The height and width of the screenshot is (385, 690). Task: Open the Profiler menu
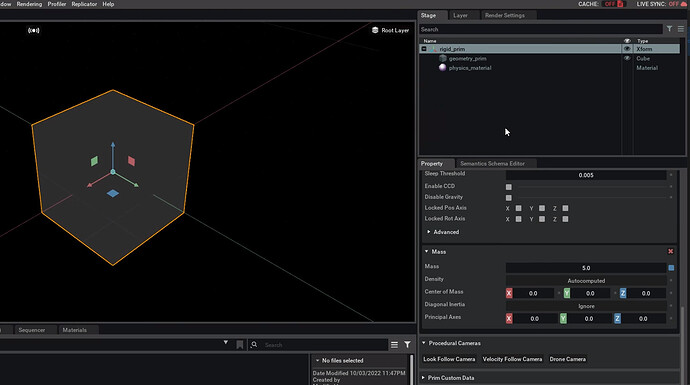(57, 4)
